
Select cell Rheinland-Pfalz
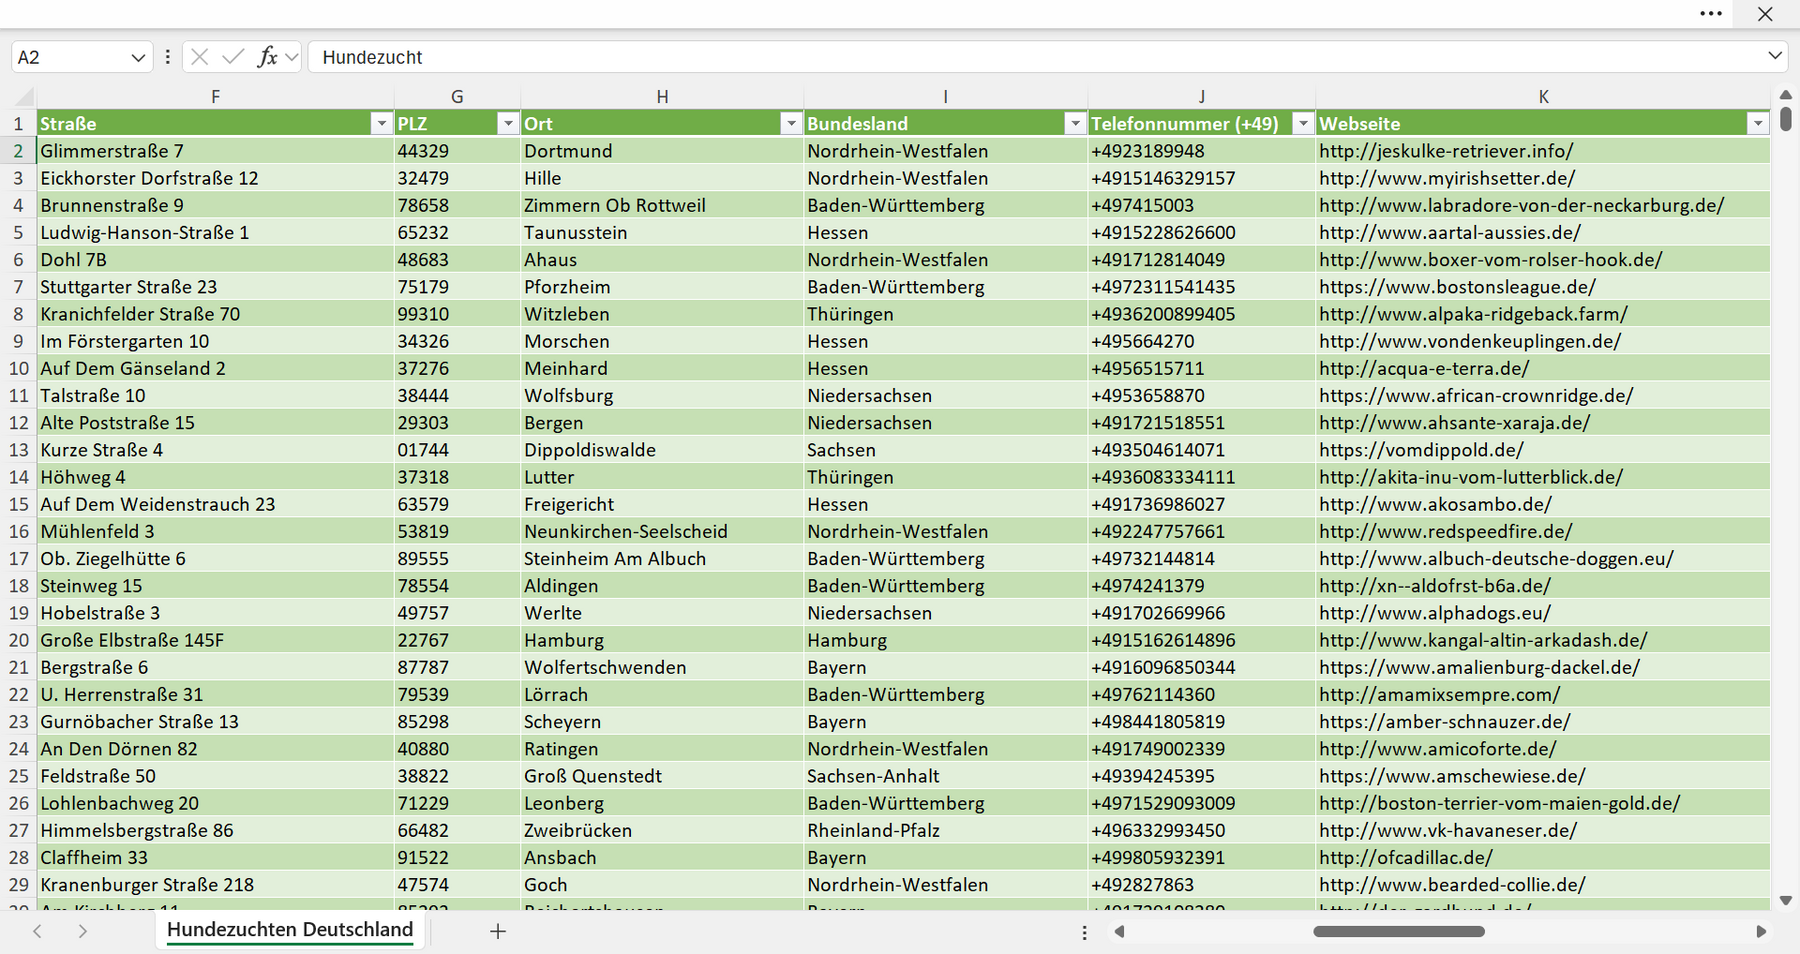945,830
